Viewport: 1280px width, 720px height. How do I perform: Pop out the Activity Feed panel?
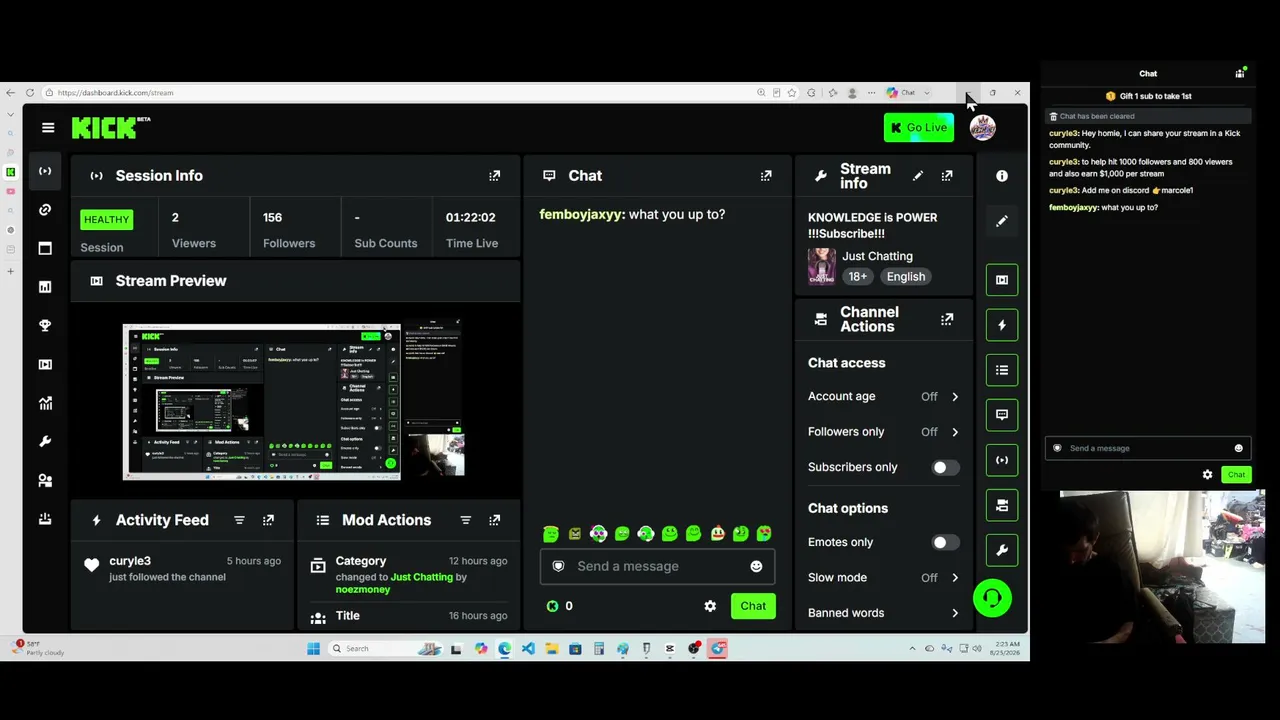click(x=268, y=520)
